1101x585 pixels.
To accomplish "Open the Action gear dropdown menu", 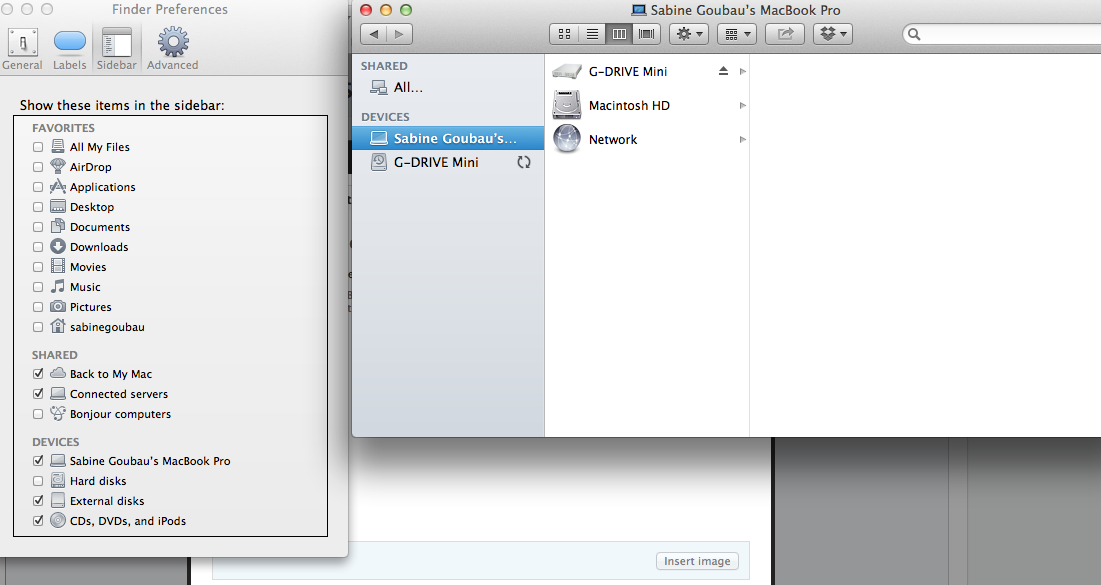I will (689, 34).
